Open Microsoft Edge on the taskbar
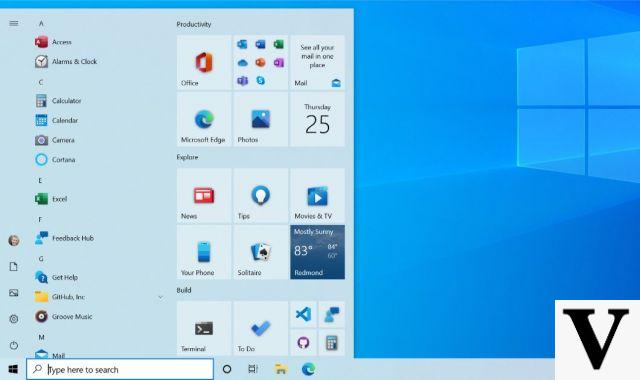This screenshot has width=640, height=380. pyautogui.click(x=309, y=369)
